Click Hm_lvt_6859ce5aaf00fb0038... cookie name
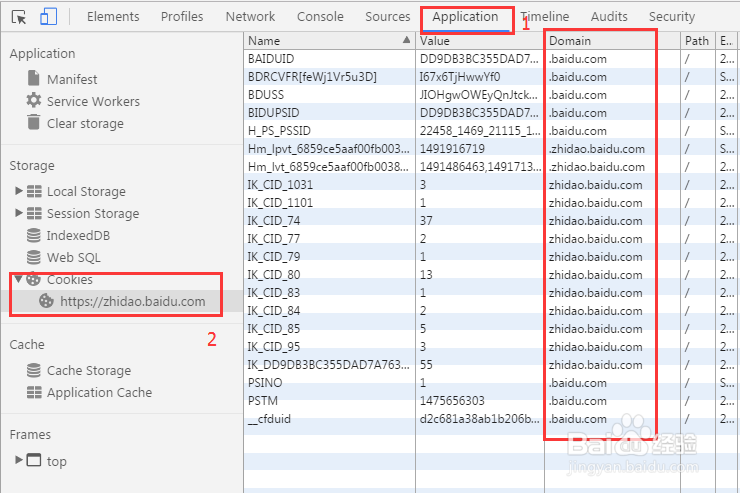The height and width of the screenshot is (493, 740). click(328, 167)
